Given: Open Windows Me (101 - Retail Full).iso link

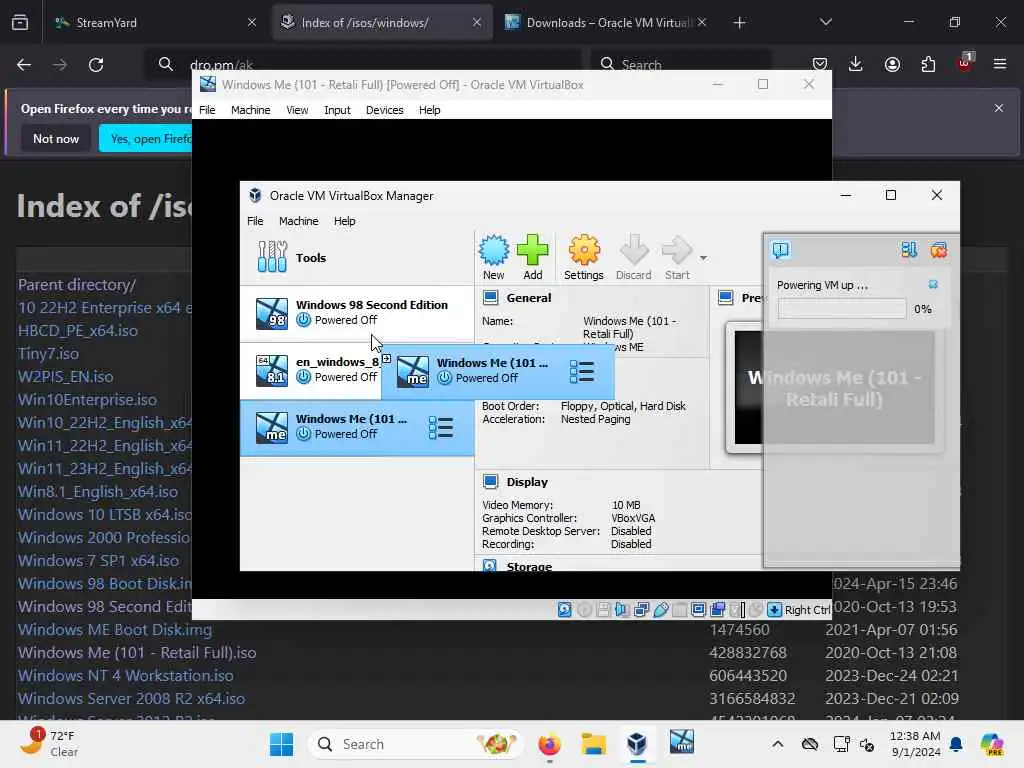Looking at the screenshot, I should tap(136, 652).
